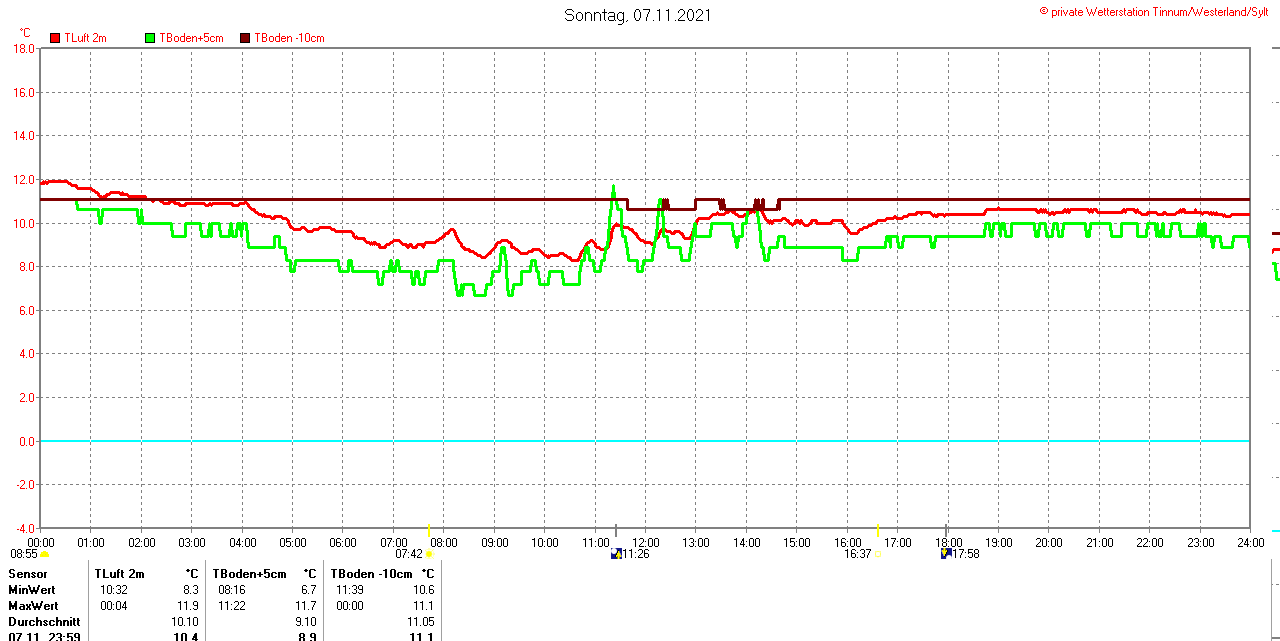Click the Durchschnitt row label in table
The image size is (1280, 641).
[x=43, y=622]
